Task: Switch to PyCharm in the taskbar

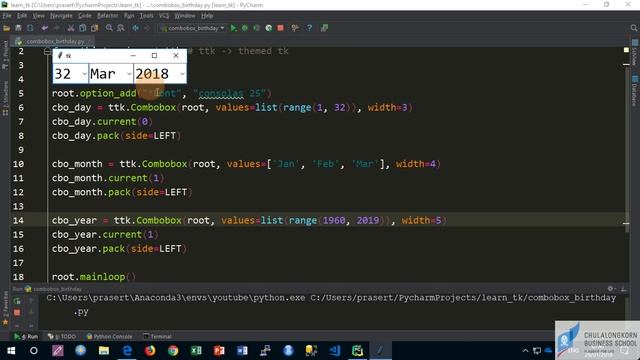Action: click(358, 350)
